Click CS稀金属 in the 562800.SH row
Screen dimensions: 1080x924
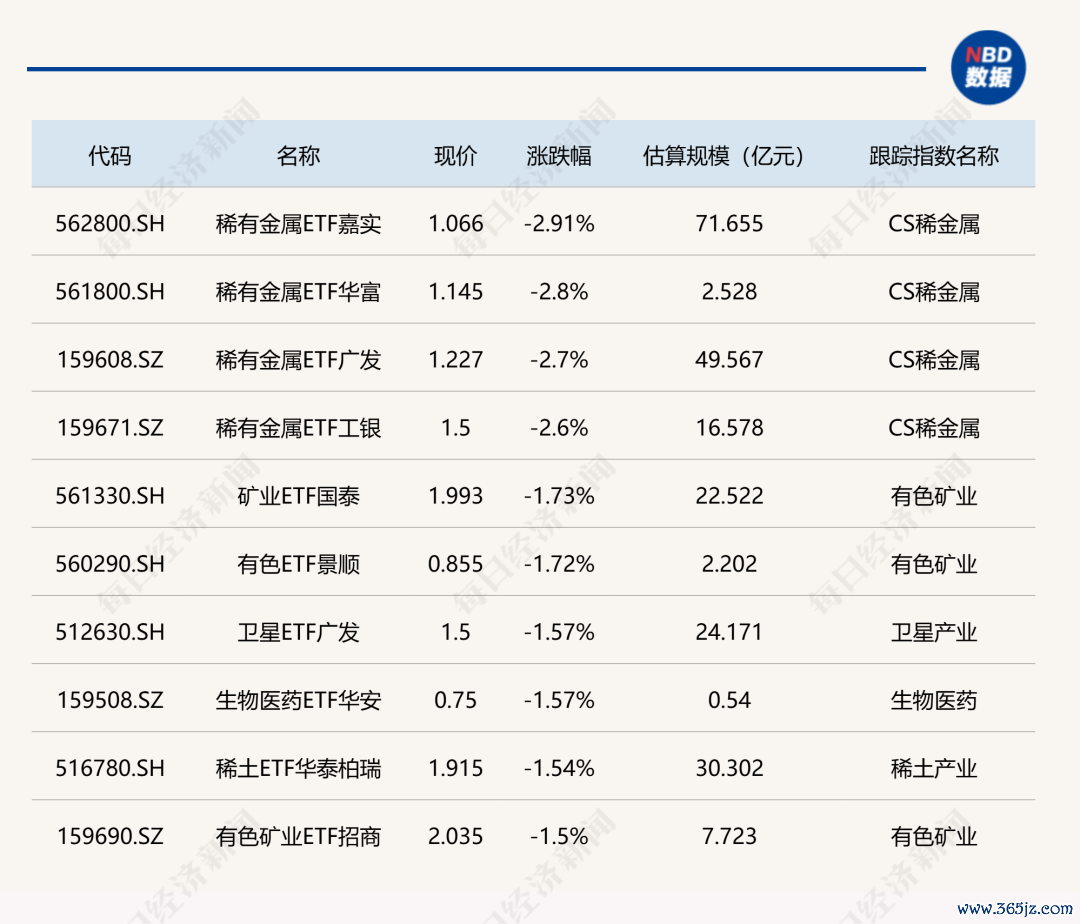click(933, 224)
